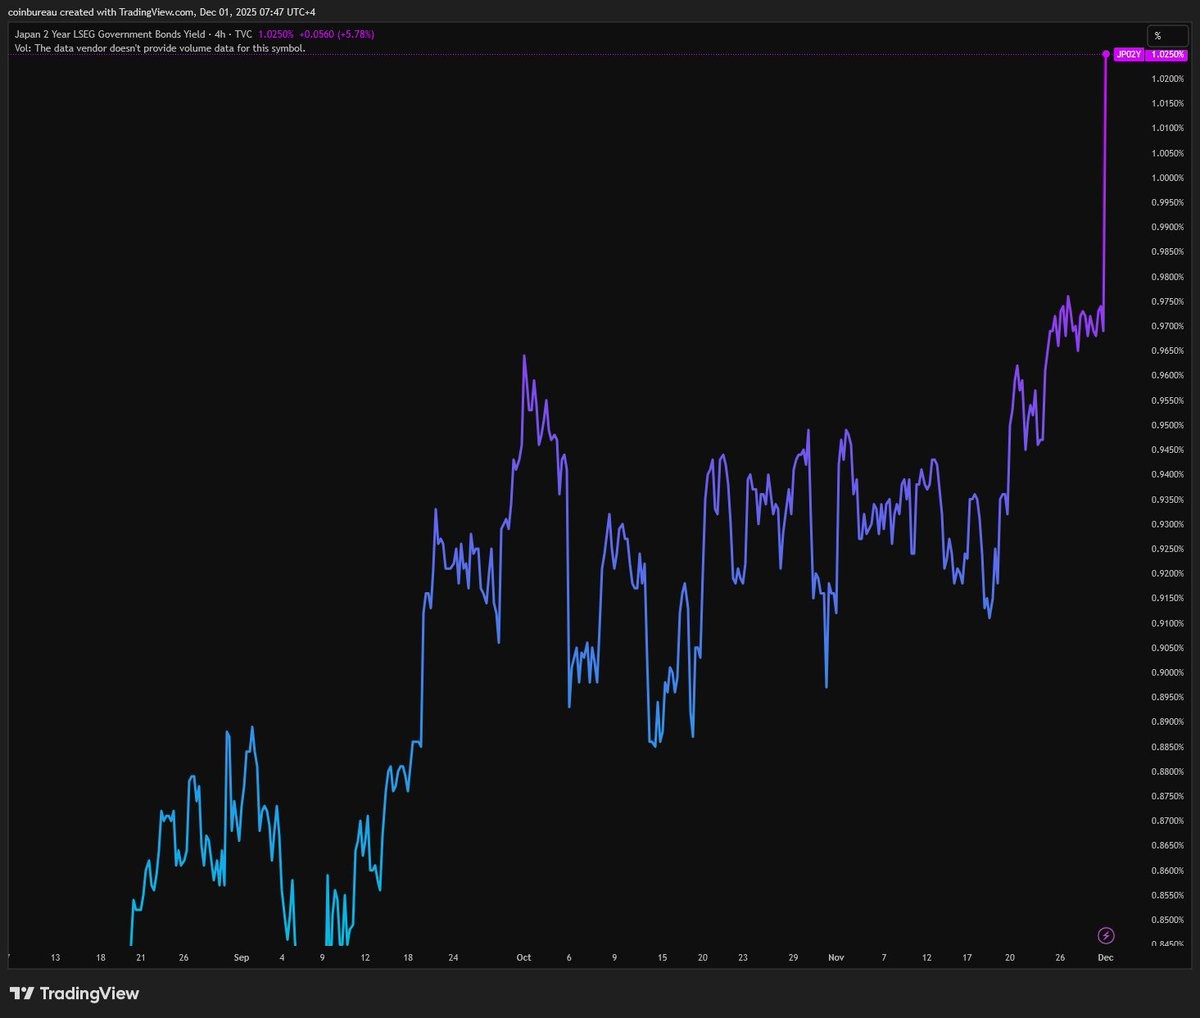Screen dimensions: 1200x1018
Task: Click the purple lightning bolt event icon
Action: (1105, 936)
